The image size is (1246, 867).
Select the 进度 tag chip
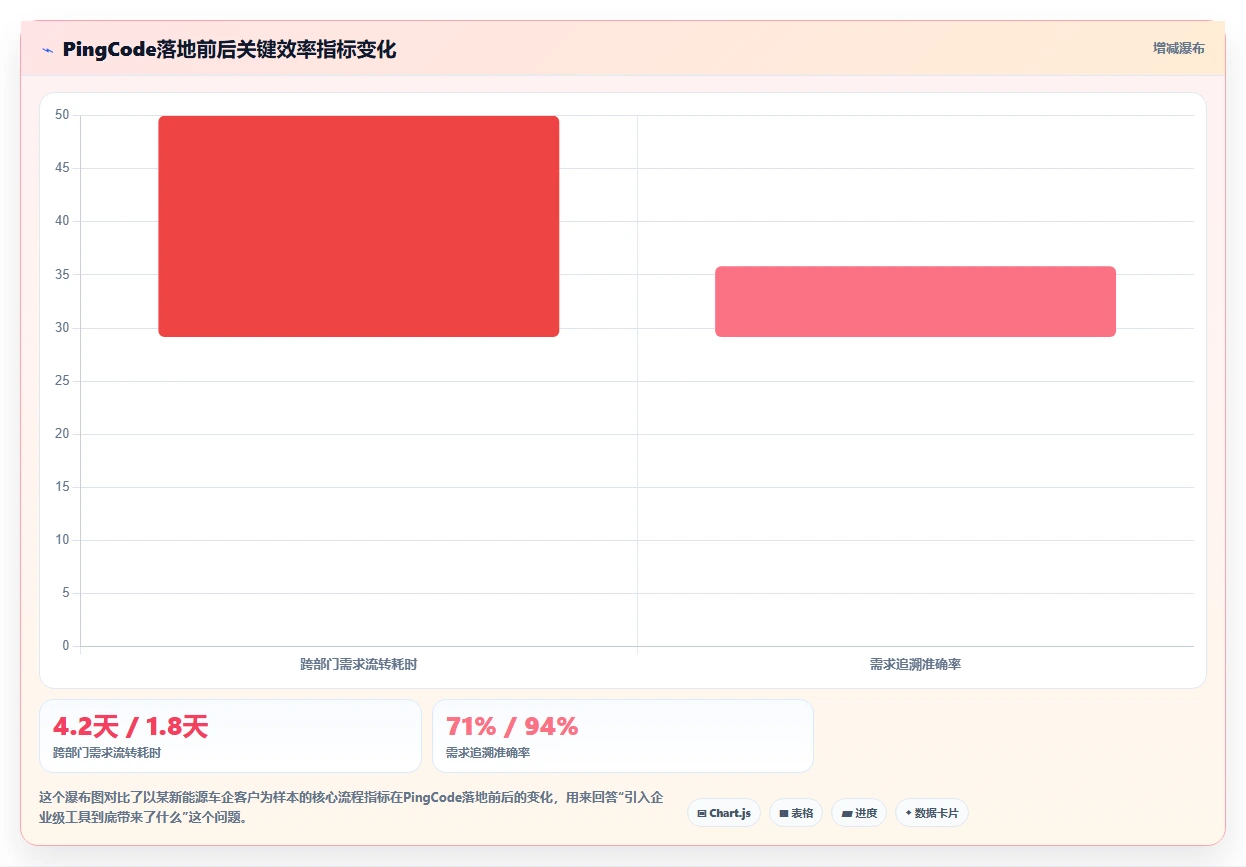pos(859,813)
